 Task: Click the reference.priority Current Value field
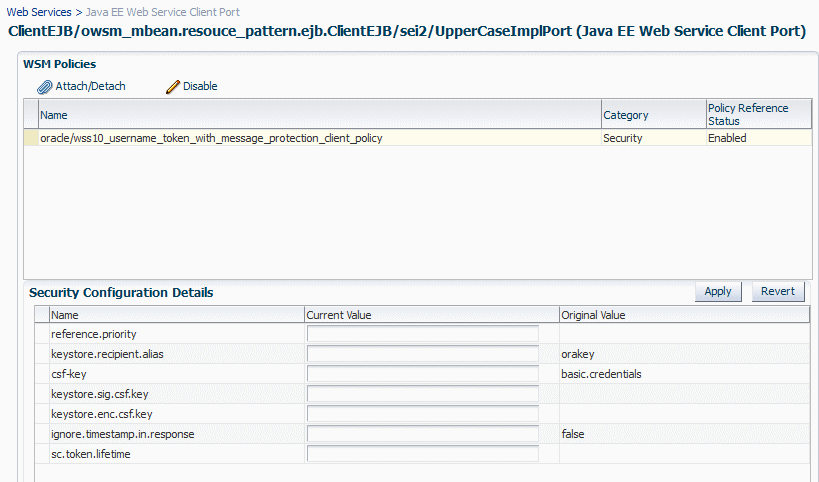pos(423,334)
